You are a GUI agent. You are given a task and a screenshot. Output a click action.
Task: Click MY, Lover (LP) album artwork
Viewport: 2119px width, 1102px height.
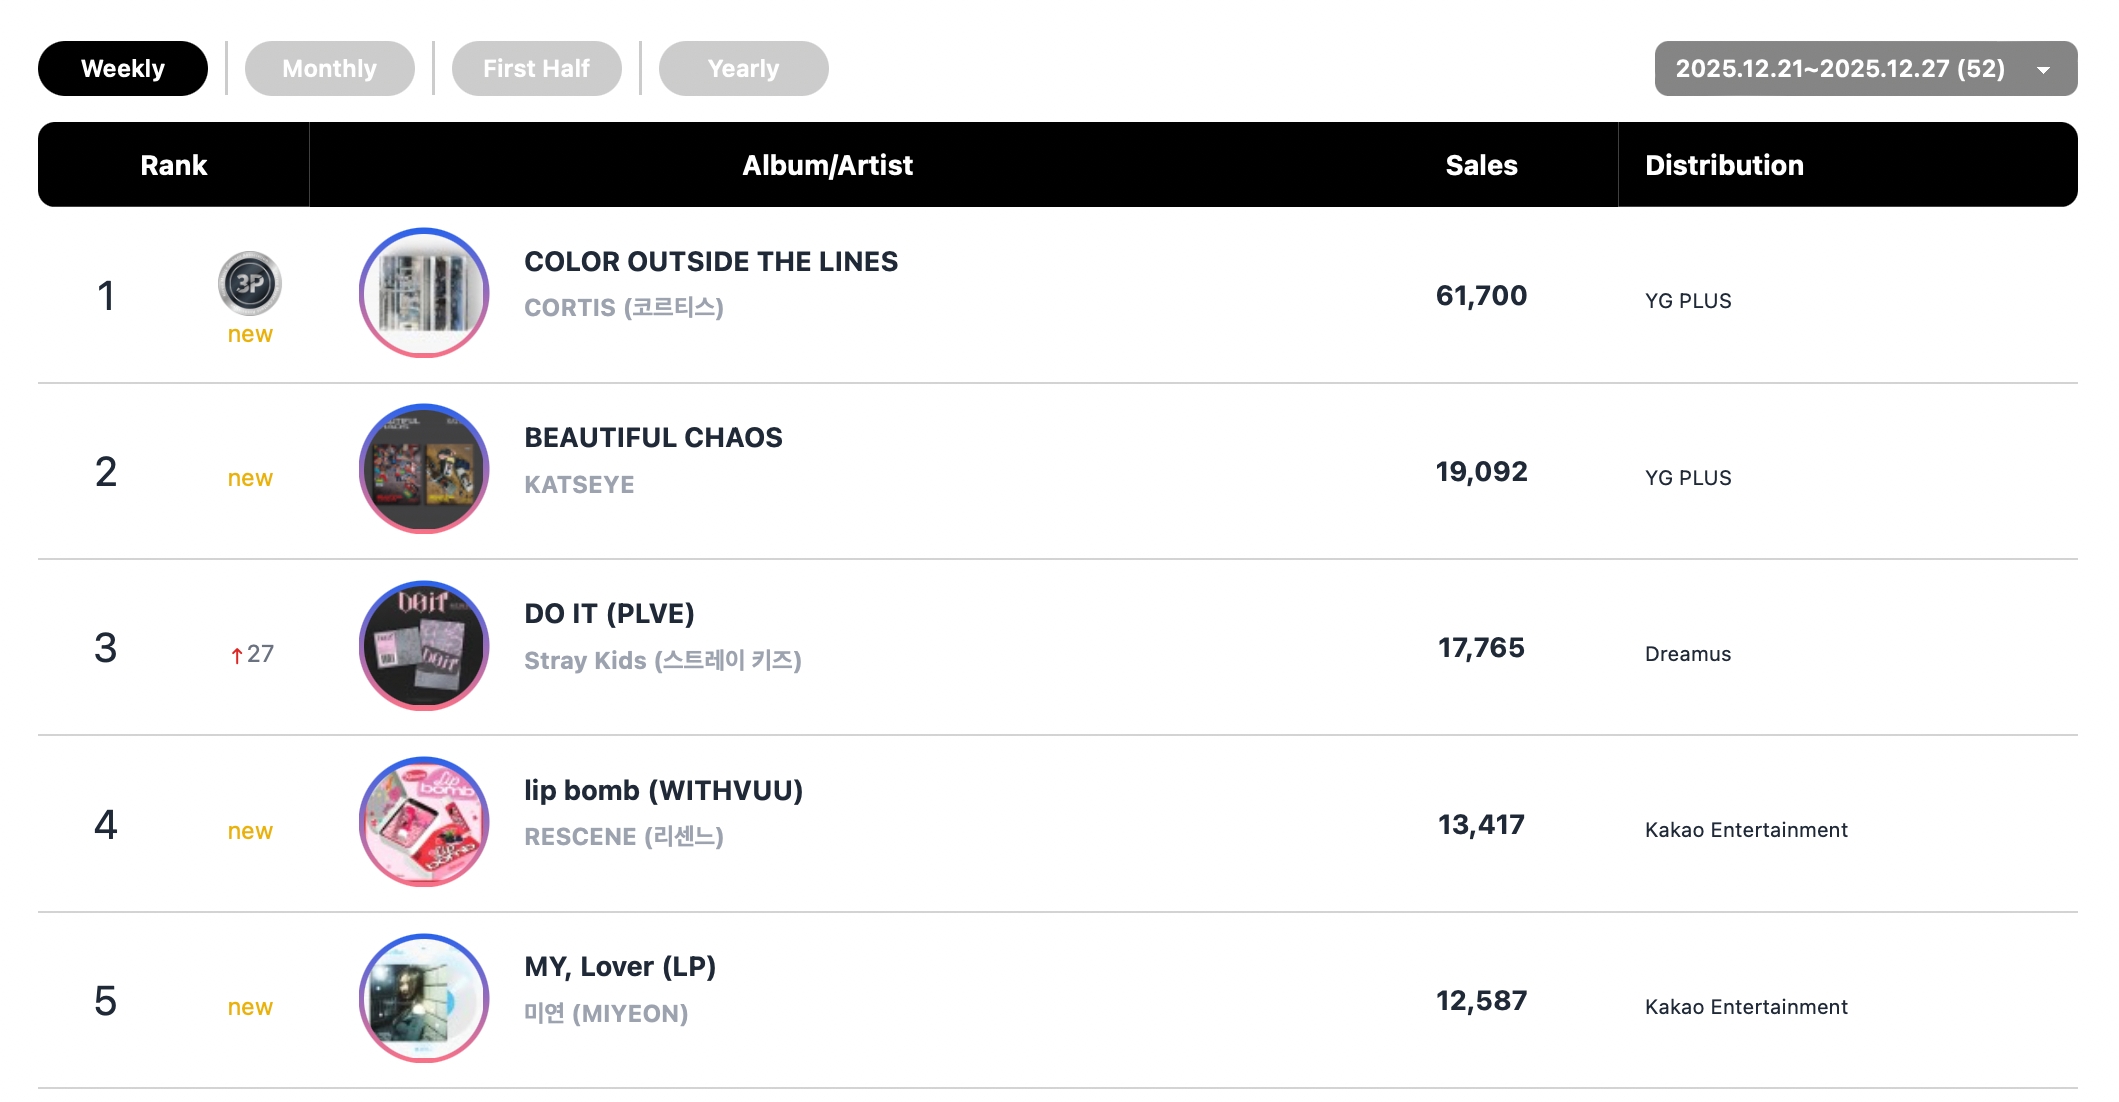[x=424, y=998]
